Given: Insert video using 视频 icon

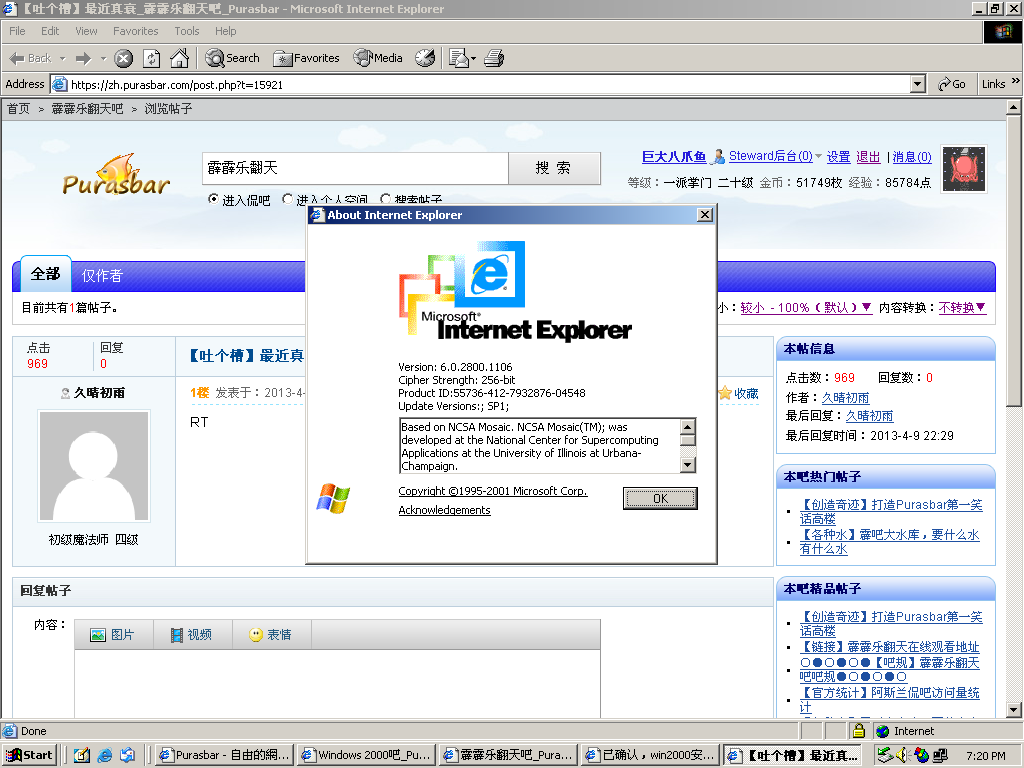Looking at the screenshot, I should 190,635.
